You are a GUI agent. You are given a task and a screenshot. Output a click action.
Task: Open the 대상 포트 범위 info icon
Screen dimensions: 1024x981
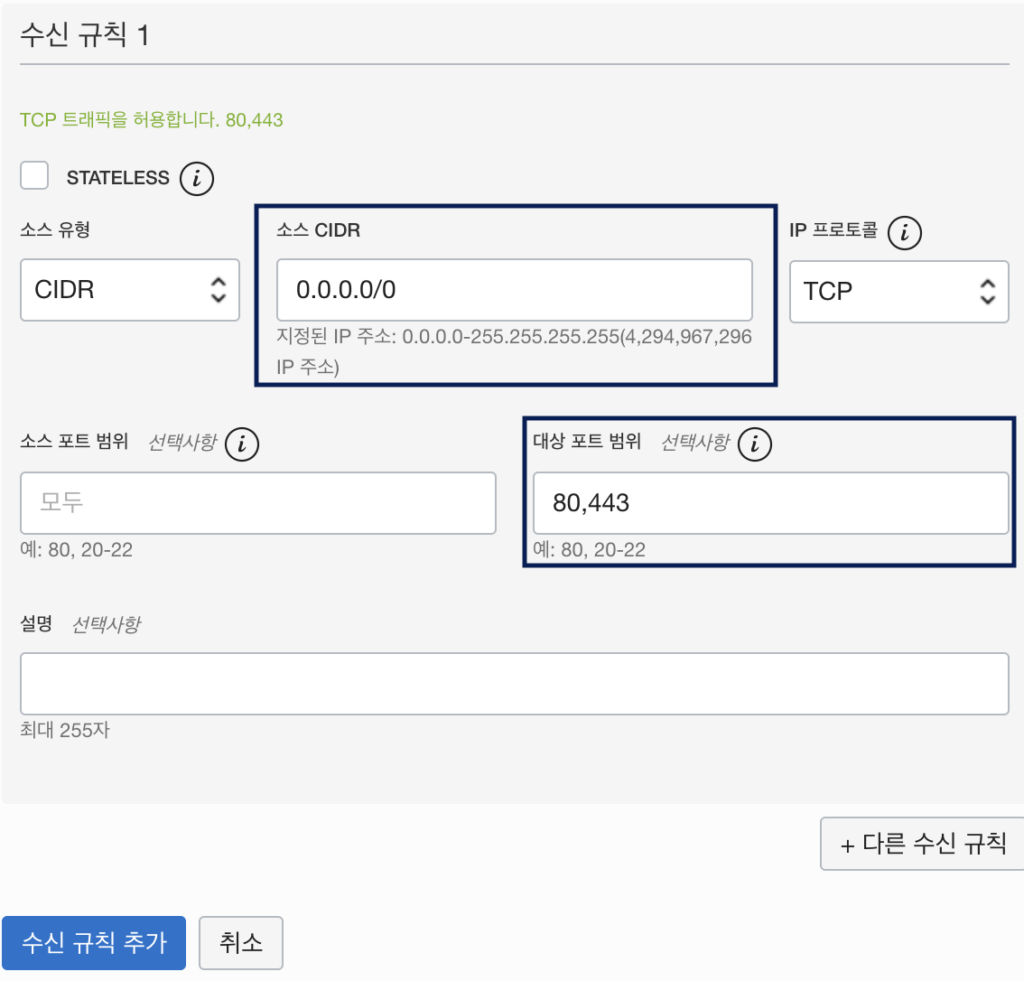[x=755, y=444]
